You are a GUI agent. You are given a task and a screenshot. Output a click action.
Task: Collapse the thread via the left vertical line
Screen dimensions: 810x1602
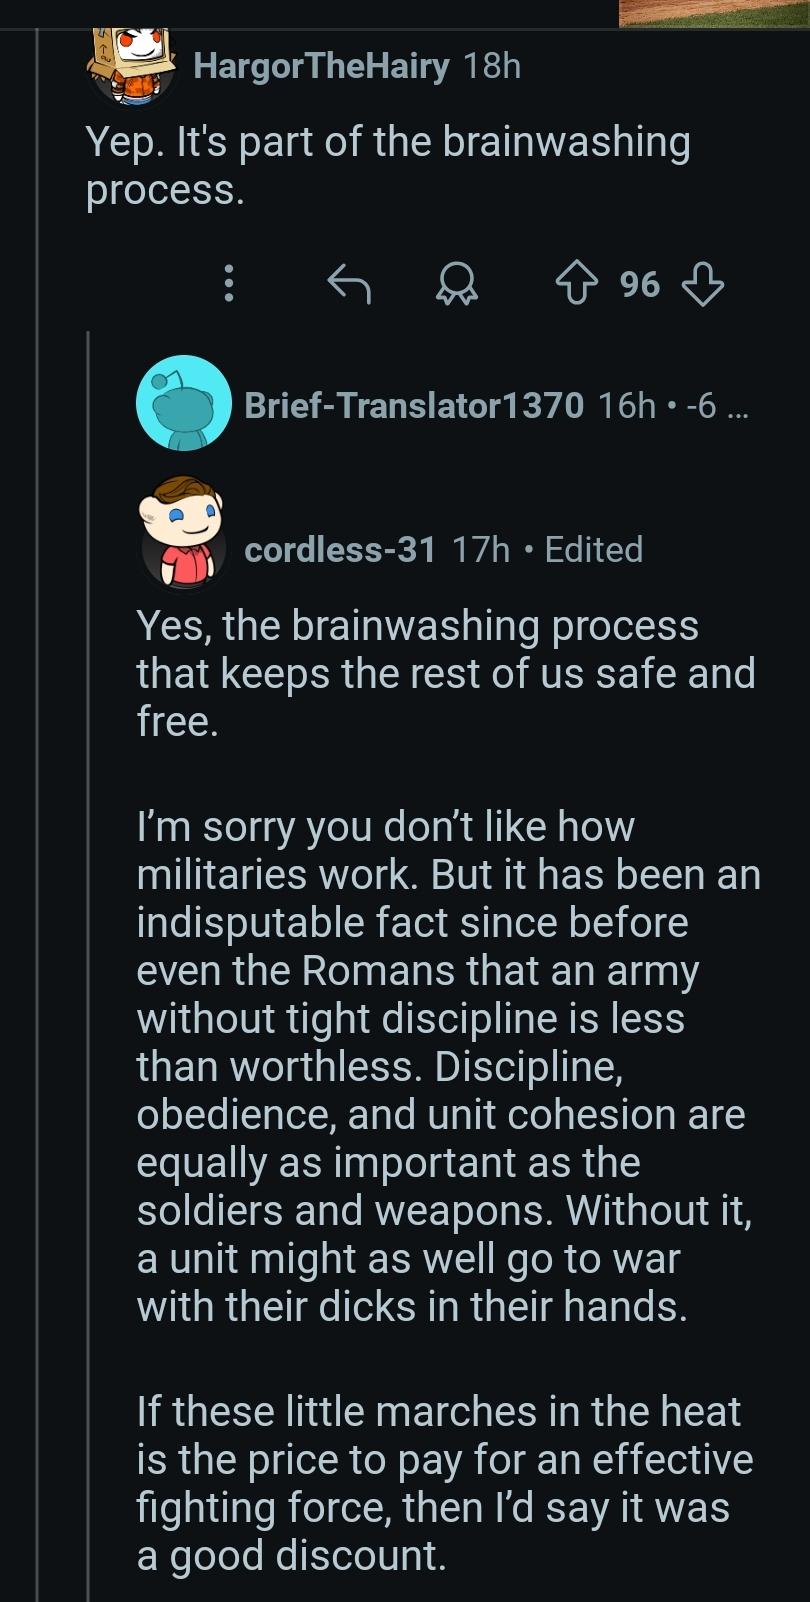(x=37, y=815)
